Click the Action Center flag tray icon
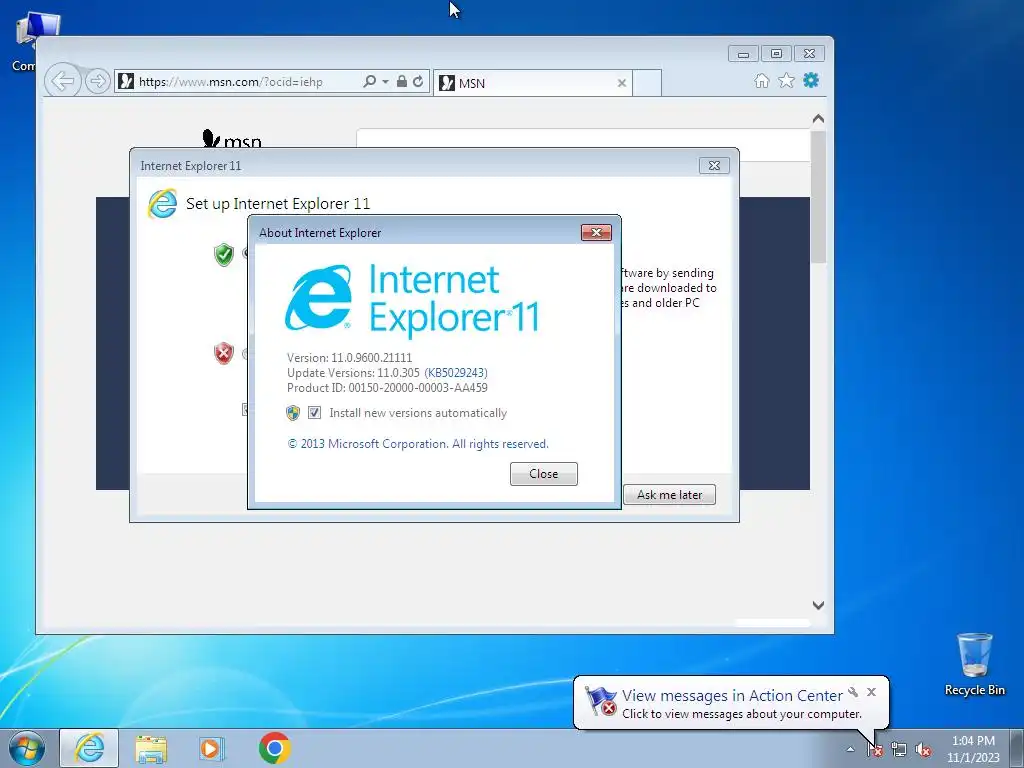Viewport: 1024px width, 768px height. [874, 750]
